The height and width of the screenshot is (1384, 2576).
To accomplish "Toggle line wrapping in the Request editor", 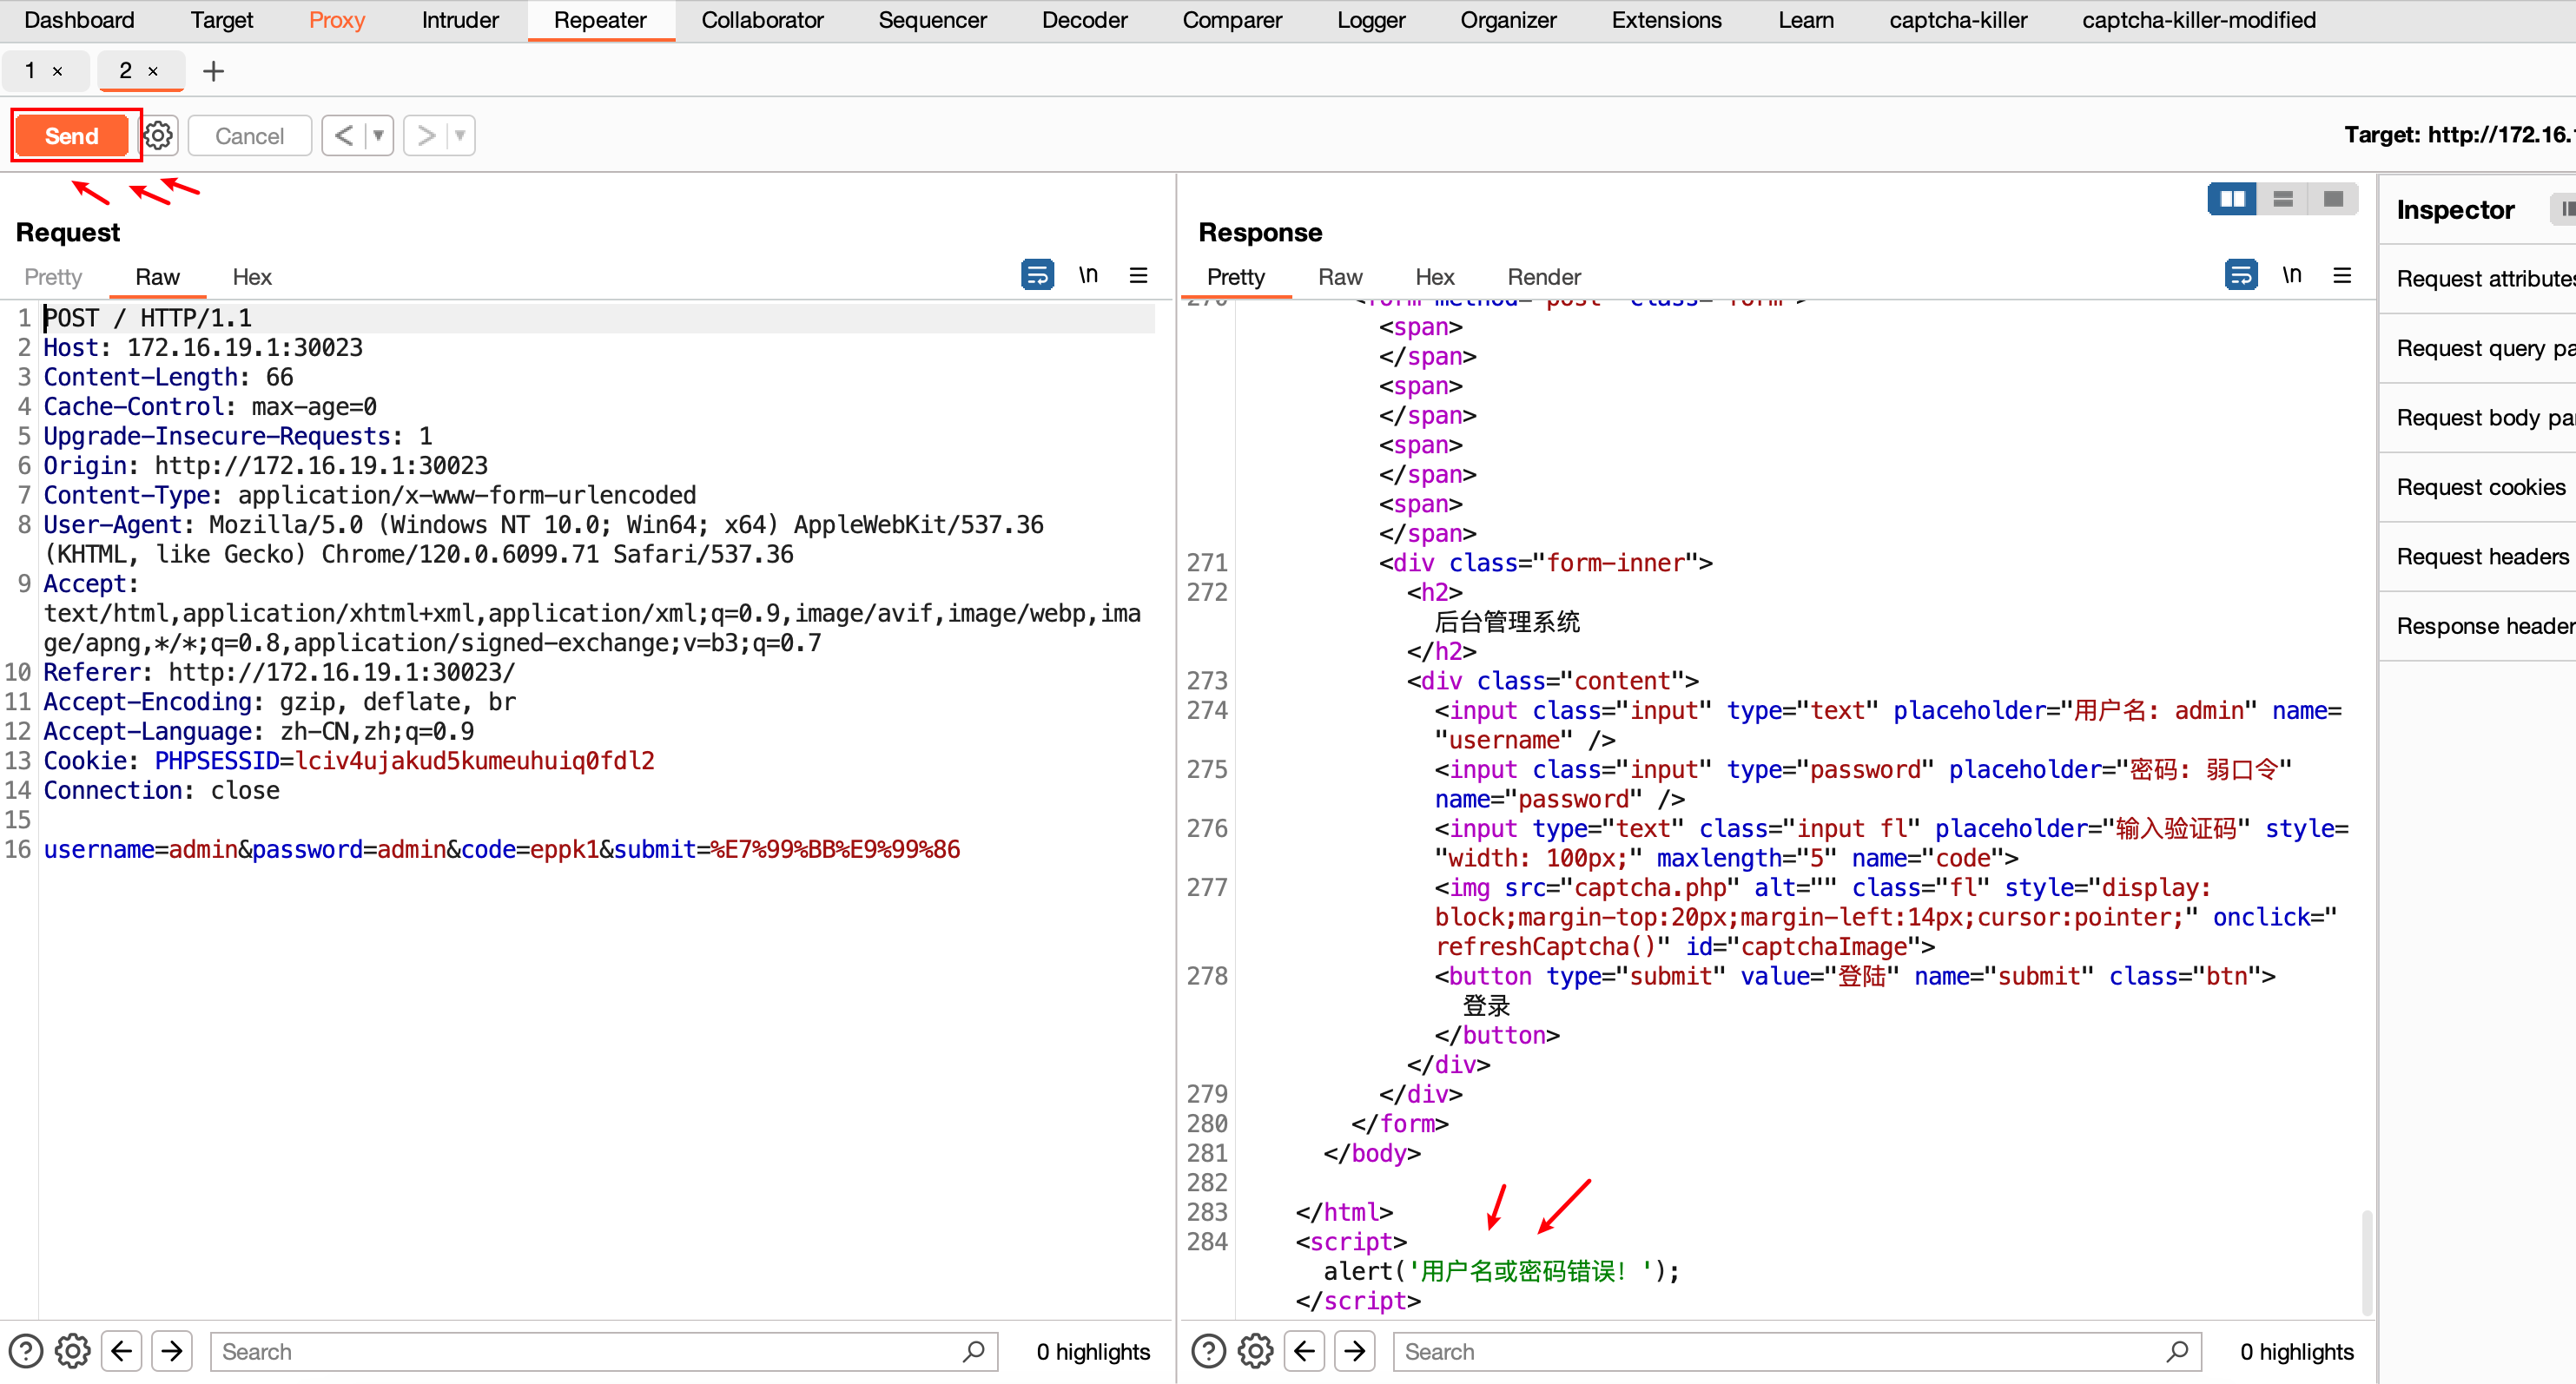I will tap(1037, 274).
